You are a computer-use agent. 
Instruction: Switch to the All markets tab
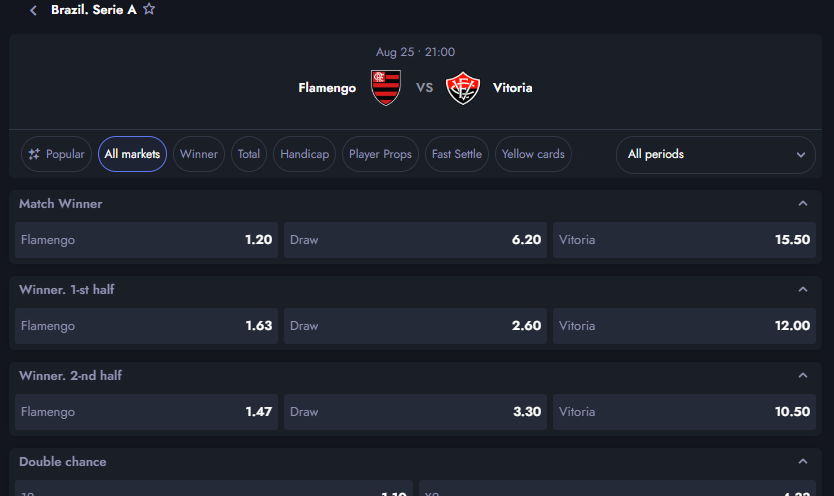[x=132, y=154]
